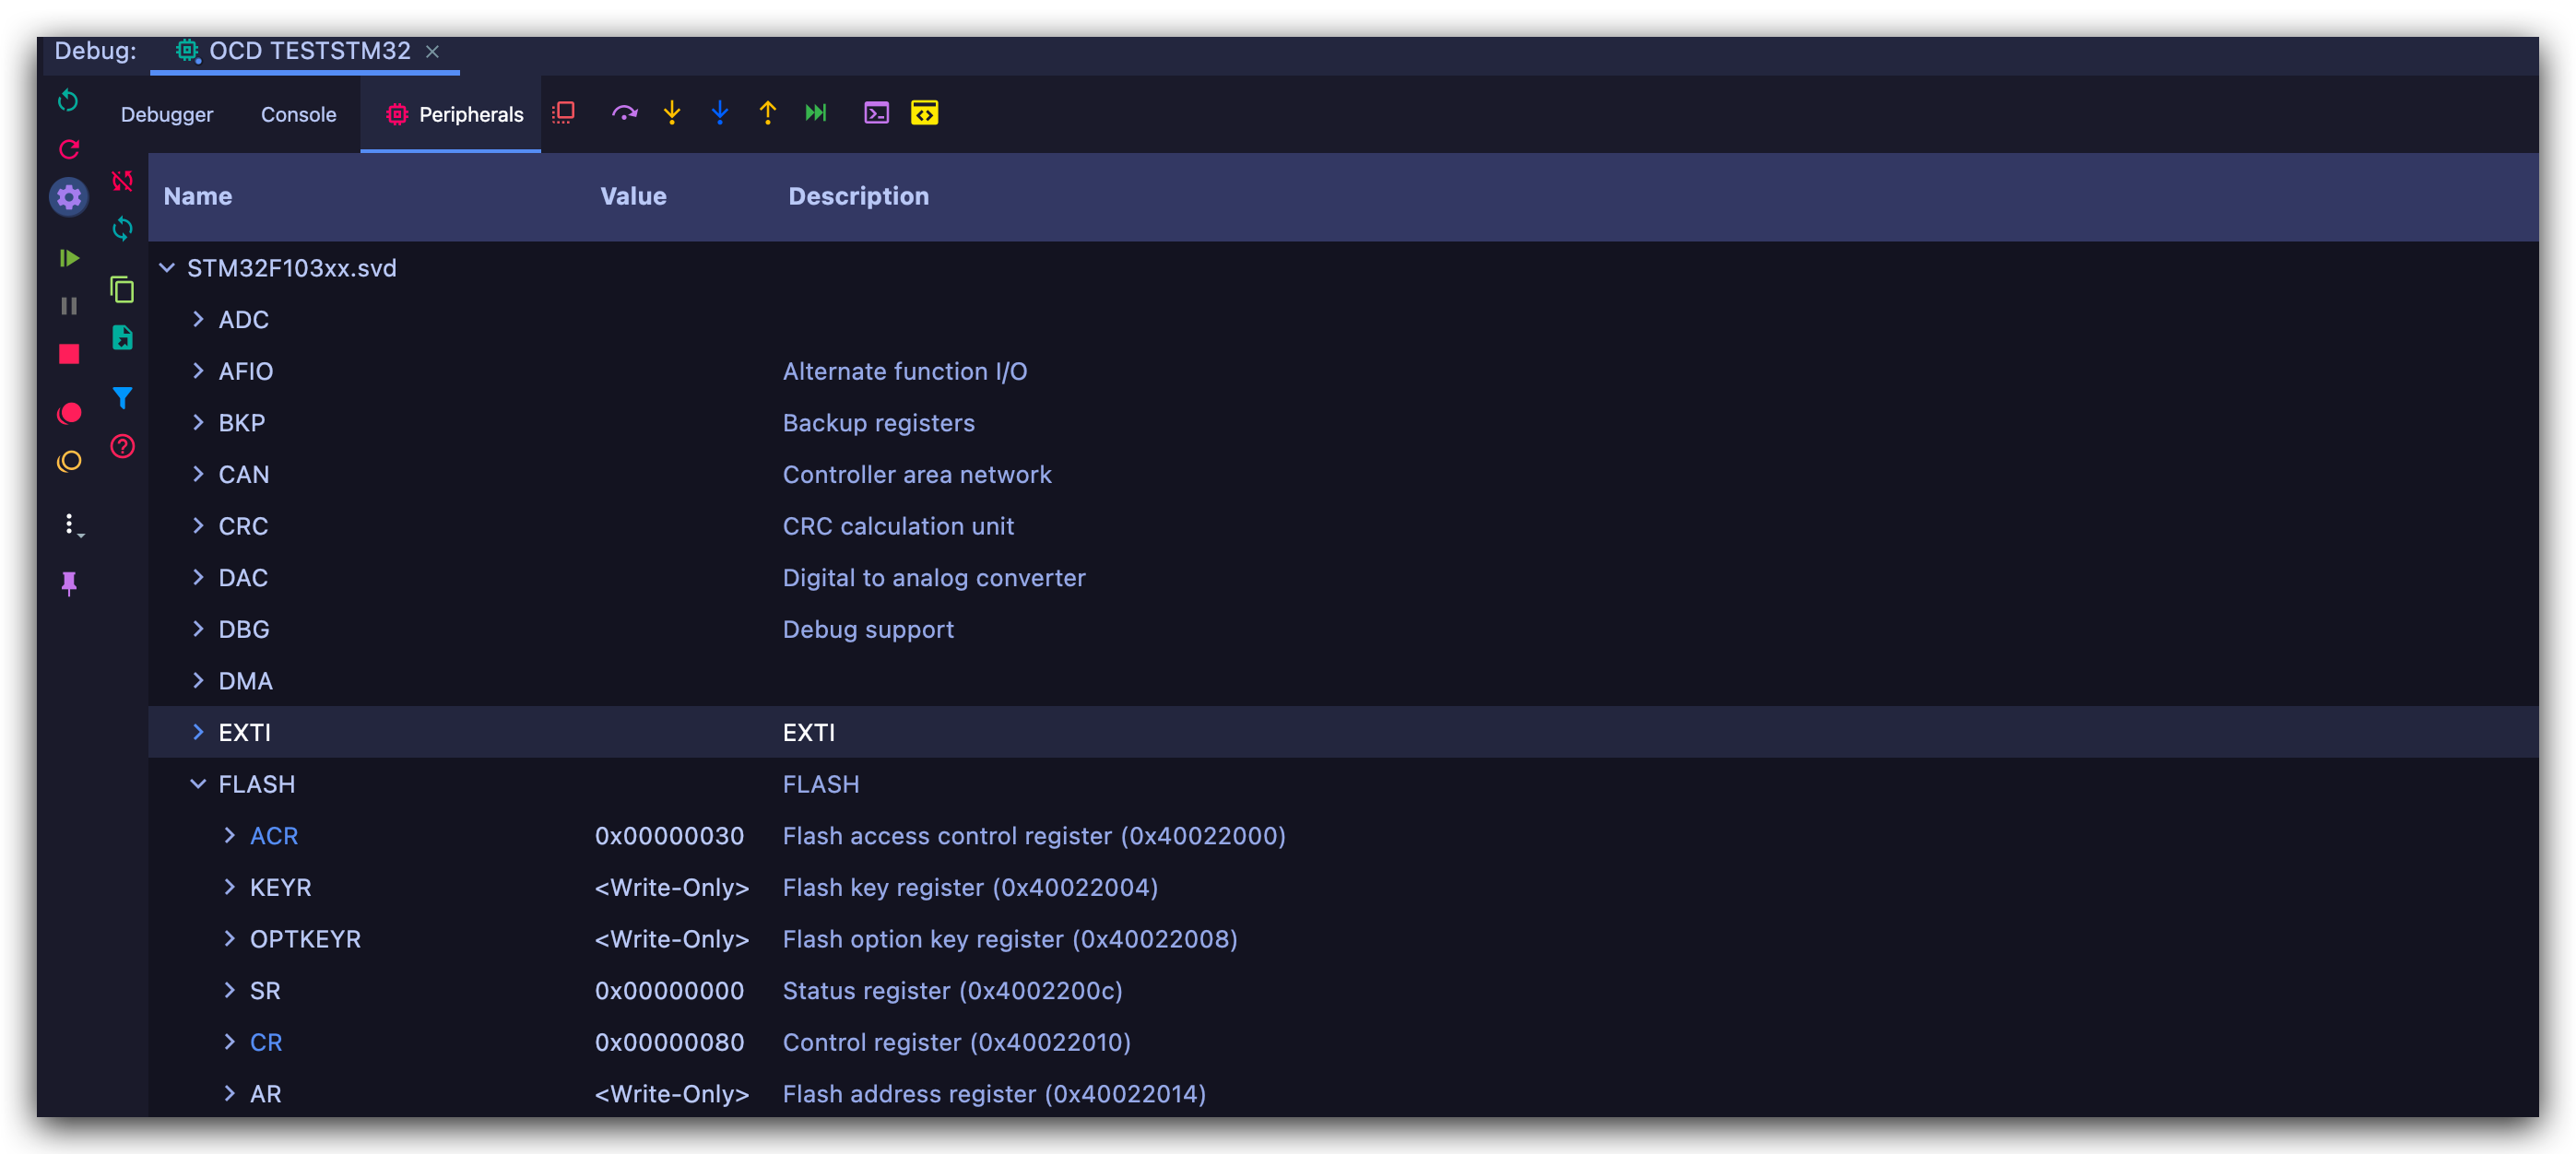The width and height of the screenshot is (2576, 1154).
Task: Click the red reset MCU arrow icon
Action: [x=68, y=149]
